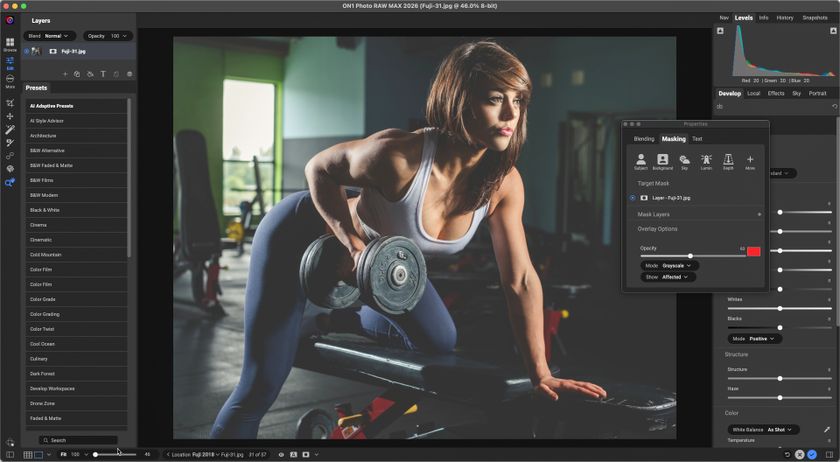Click the More masks plus icon
The height and width of the screenshot is (462, 840).
[x=750, y=162]
